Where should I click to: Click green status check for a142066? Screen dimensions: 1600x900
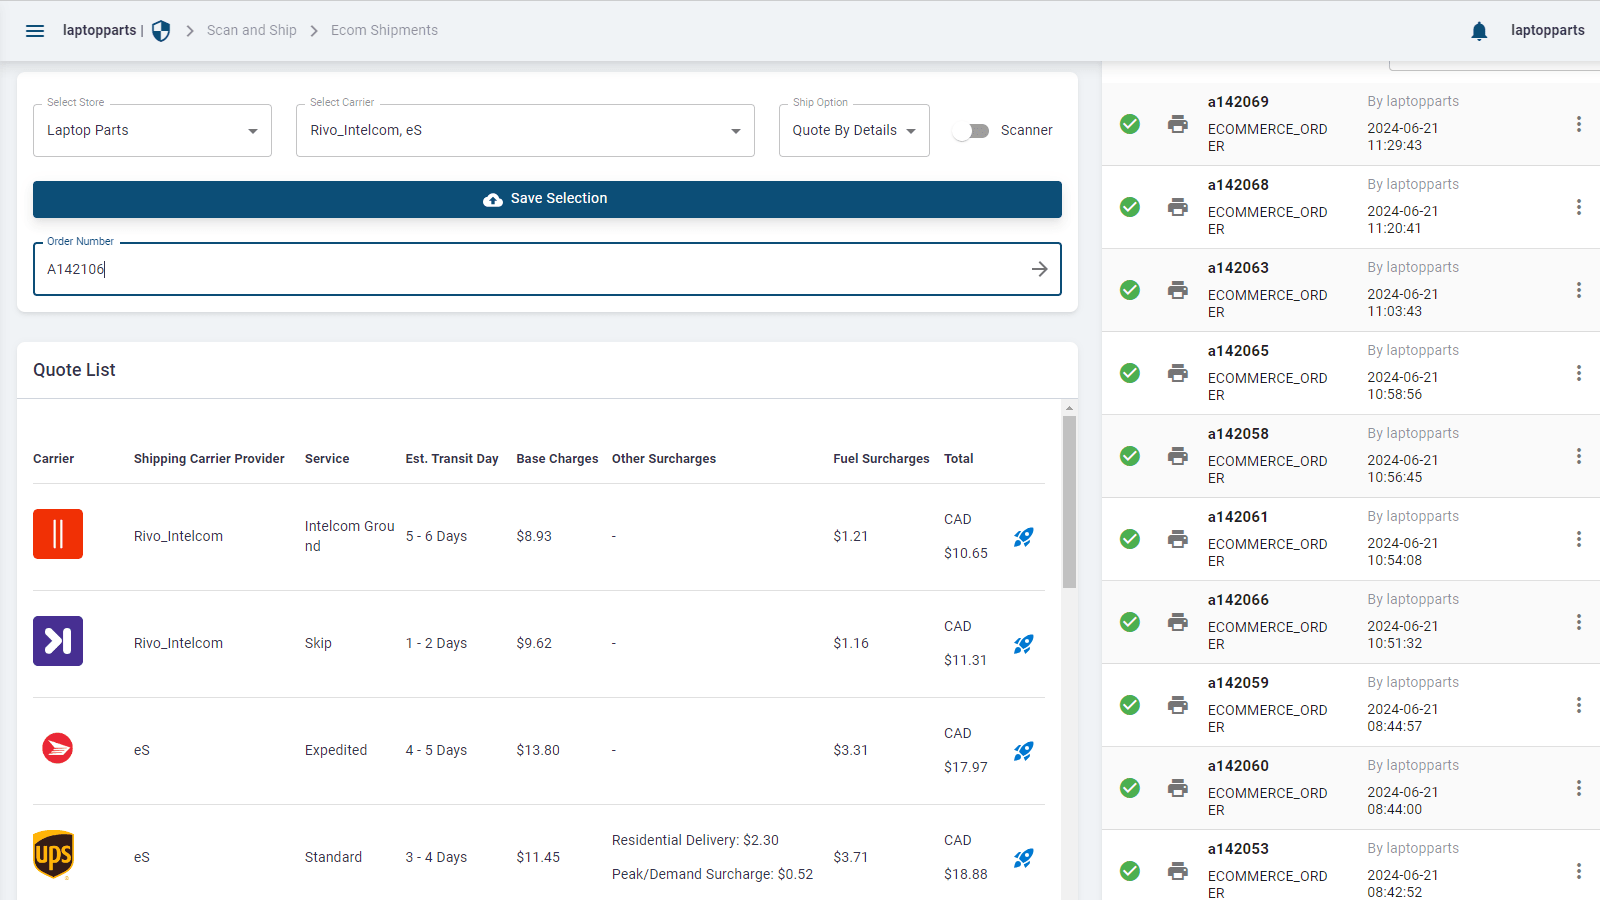1130,622
